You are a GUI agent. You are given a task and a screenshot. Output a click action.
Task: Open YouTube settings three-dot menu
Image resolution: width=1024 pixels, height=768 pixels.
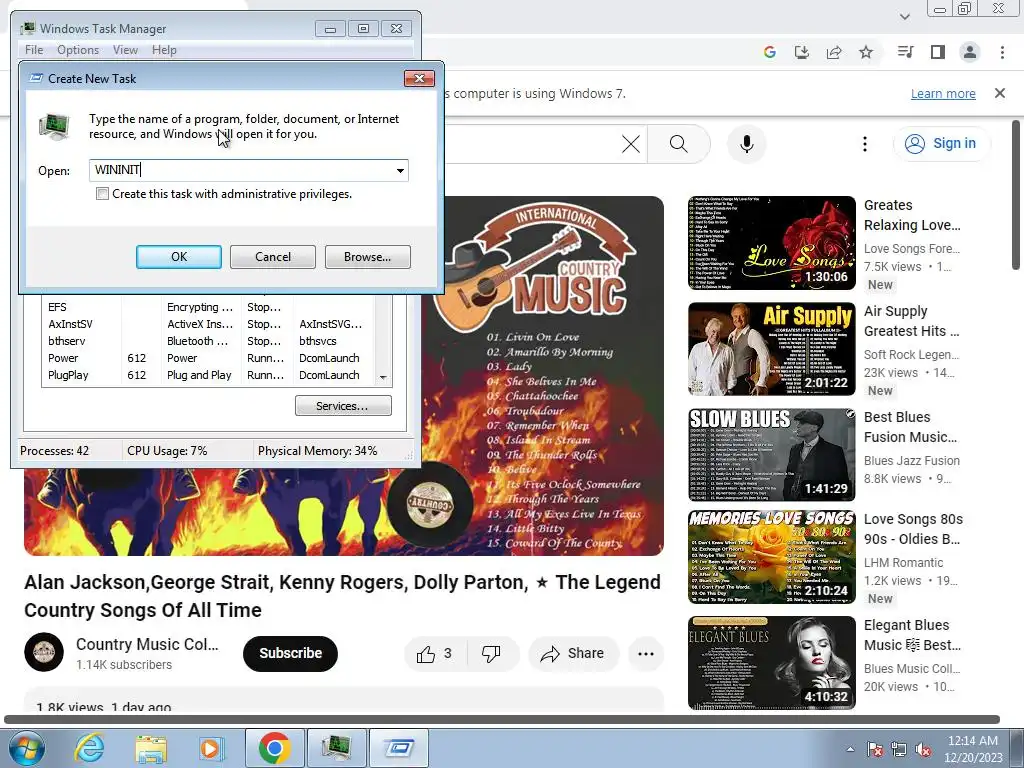coord(865,144)
